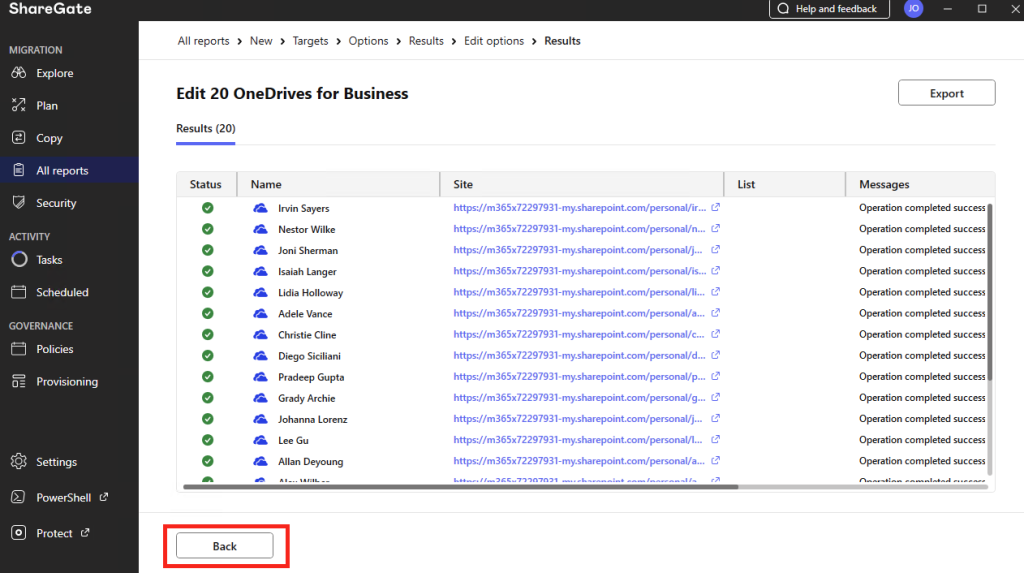Open Johanna Lorenz site external link icon
The width and height of the screenshot is (1024, 573).
[716, 418]
